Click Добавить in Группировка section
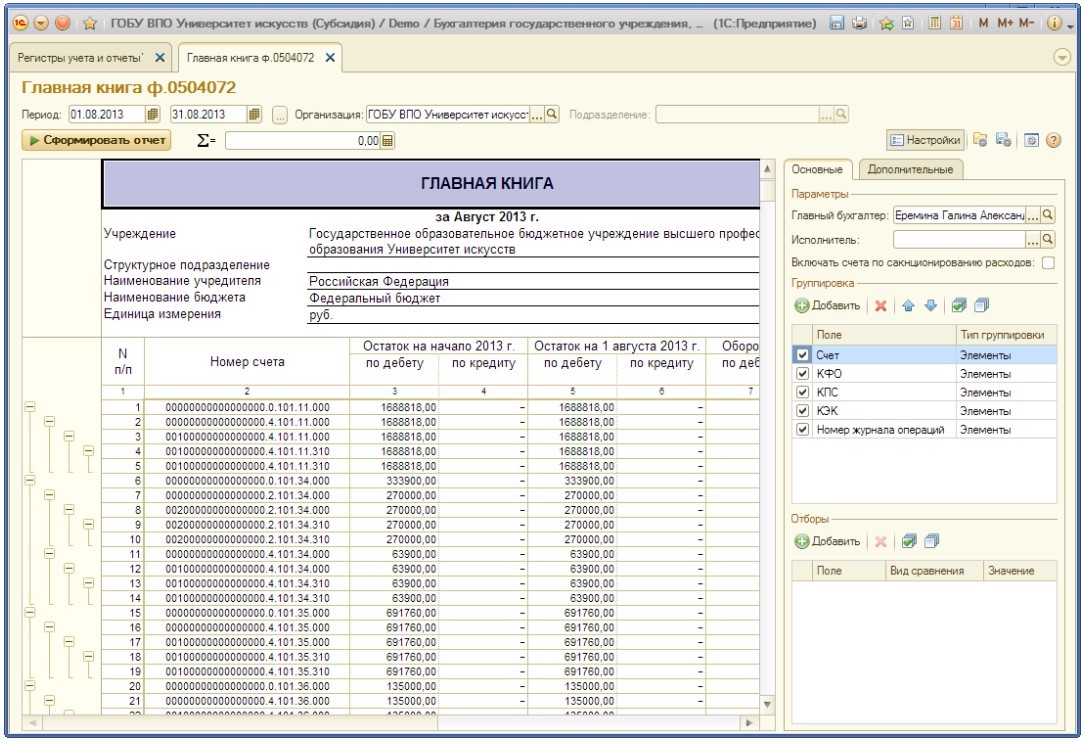The width and height of the screenshot is (1085, 740). click(x=828, y=305)
